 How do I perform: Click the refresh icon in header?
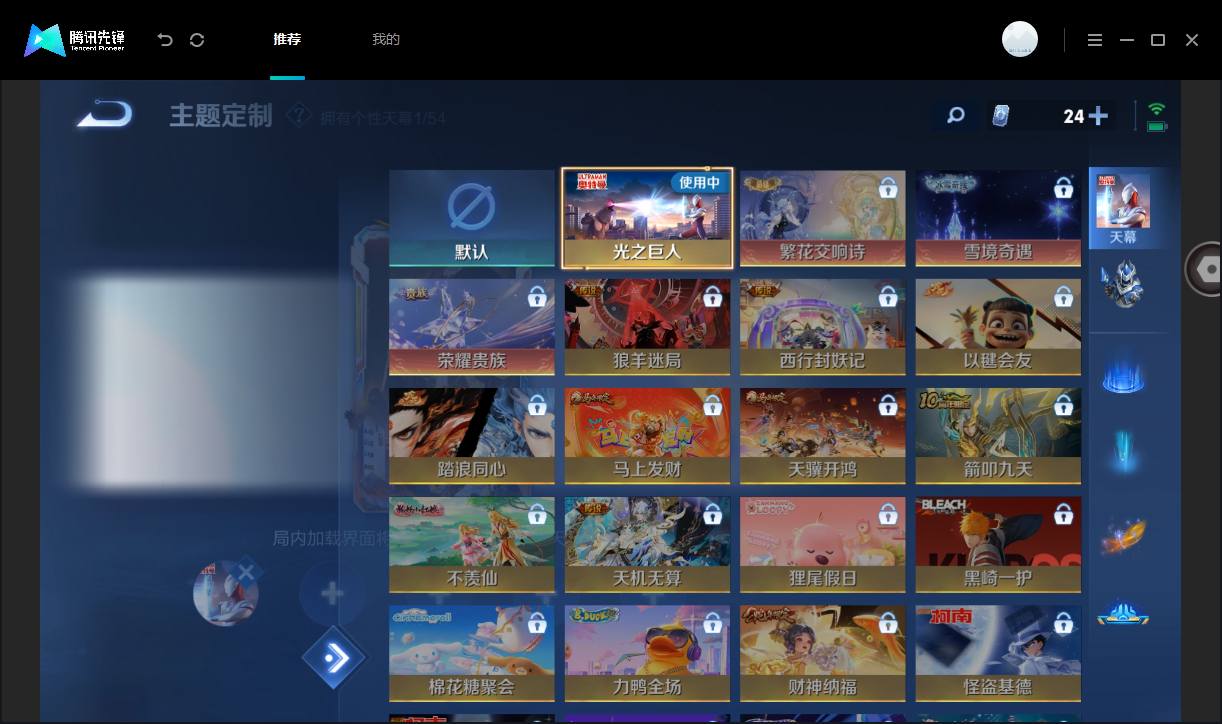pos(197,40)
